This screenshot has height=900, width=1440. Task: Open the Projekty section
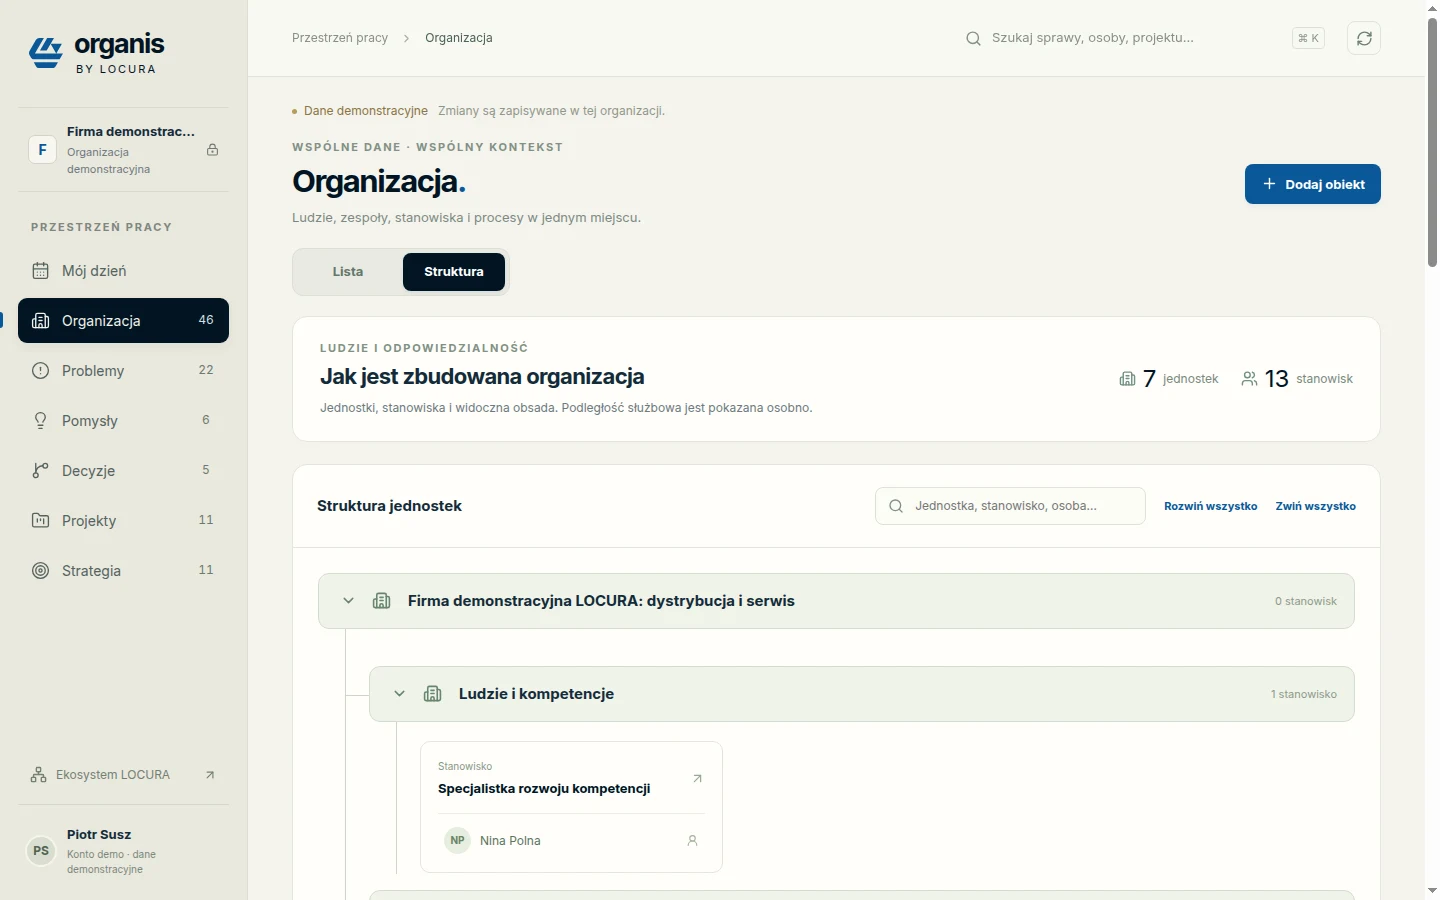pos(123,521)
